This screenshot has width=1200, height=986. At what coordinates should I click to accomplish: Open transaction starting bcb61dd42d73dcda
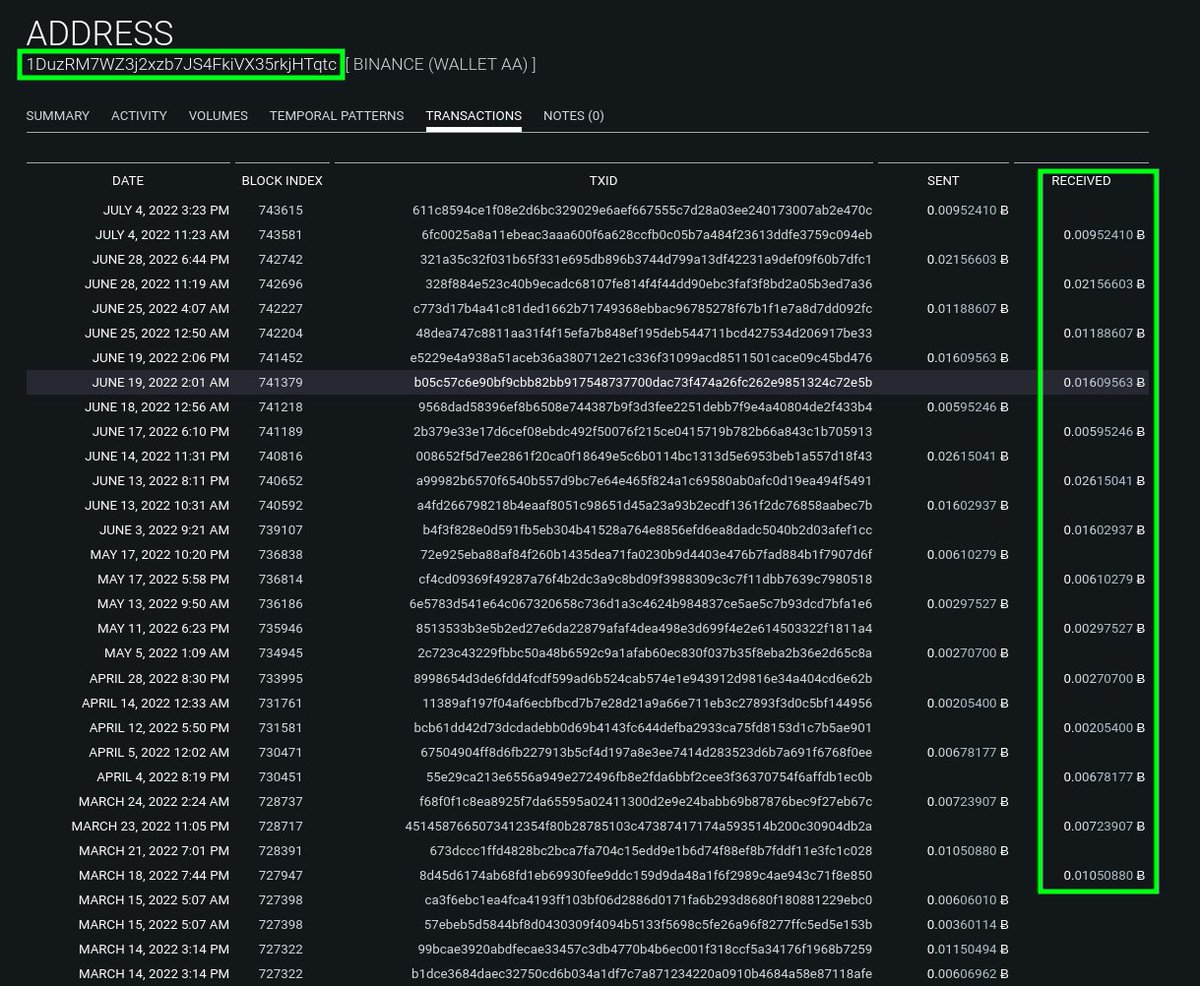(x=643, y=727)
